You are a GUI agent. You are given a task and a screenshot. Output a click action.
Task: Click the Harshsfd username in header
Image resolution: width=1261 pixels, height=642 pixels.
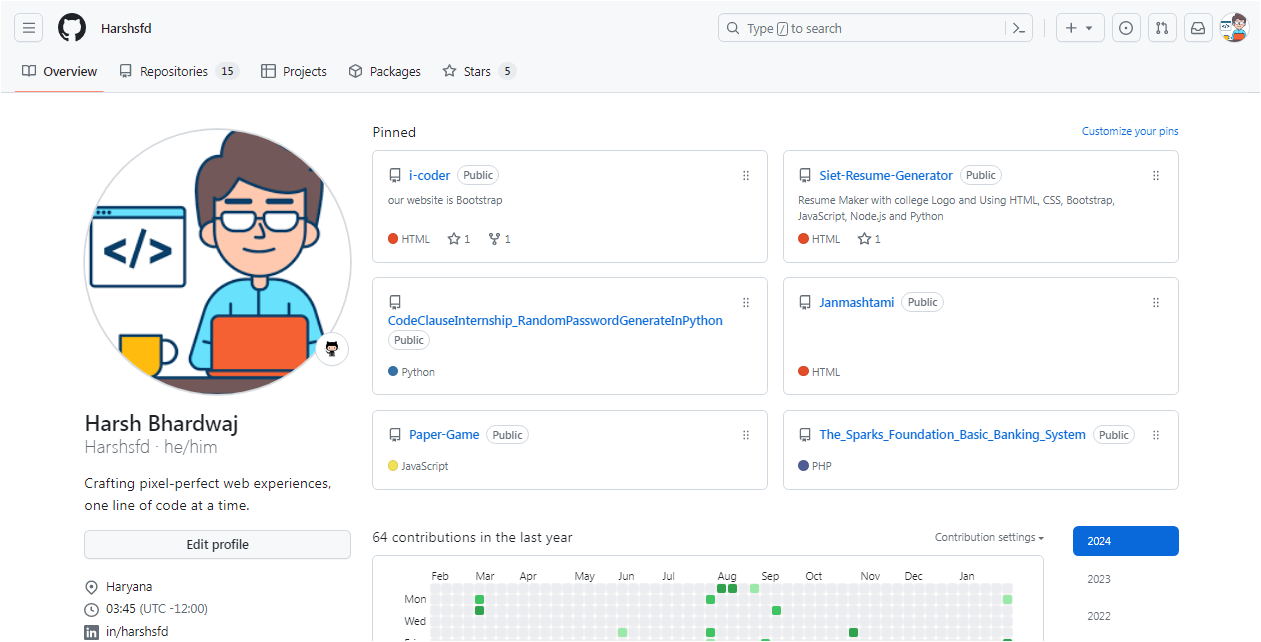[126, 28]
